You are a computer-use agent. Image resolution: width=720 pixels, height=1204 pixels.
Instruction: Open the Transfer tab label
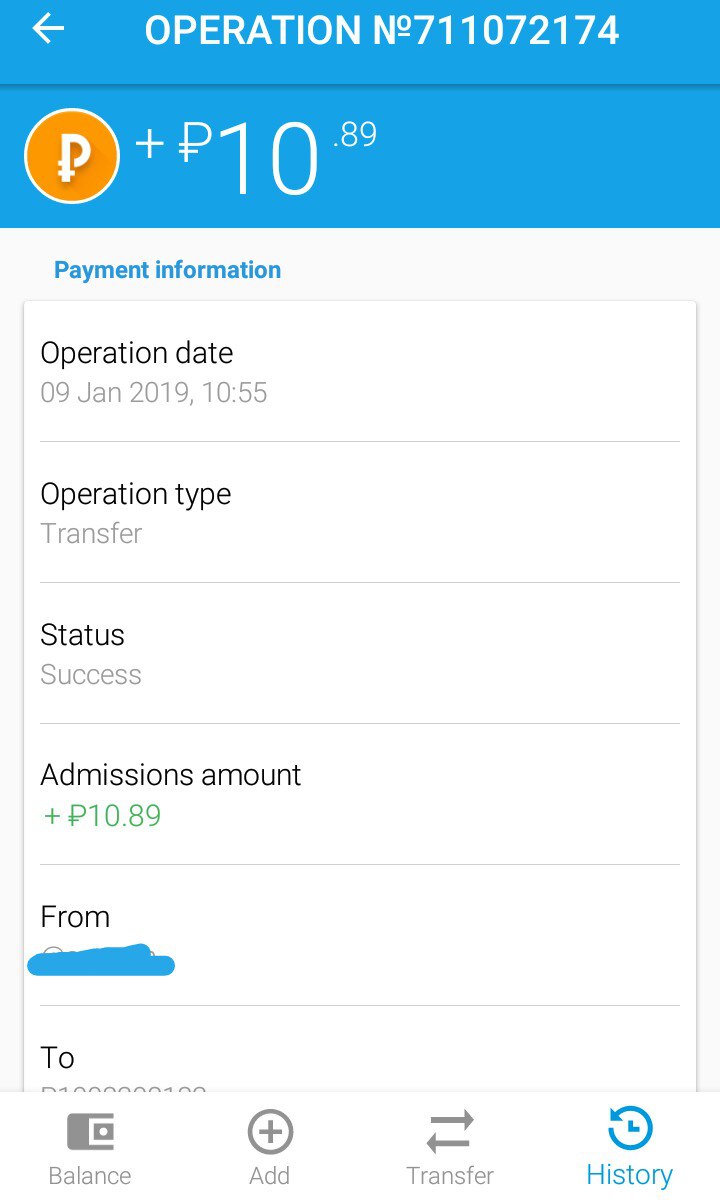(x=450, y=1176)
